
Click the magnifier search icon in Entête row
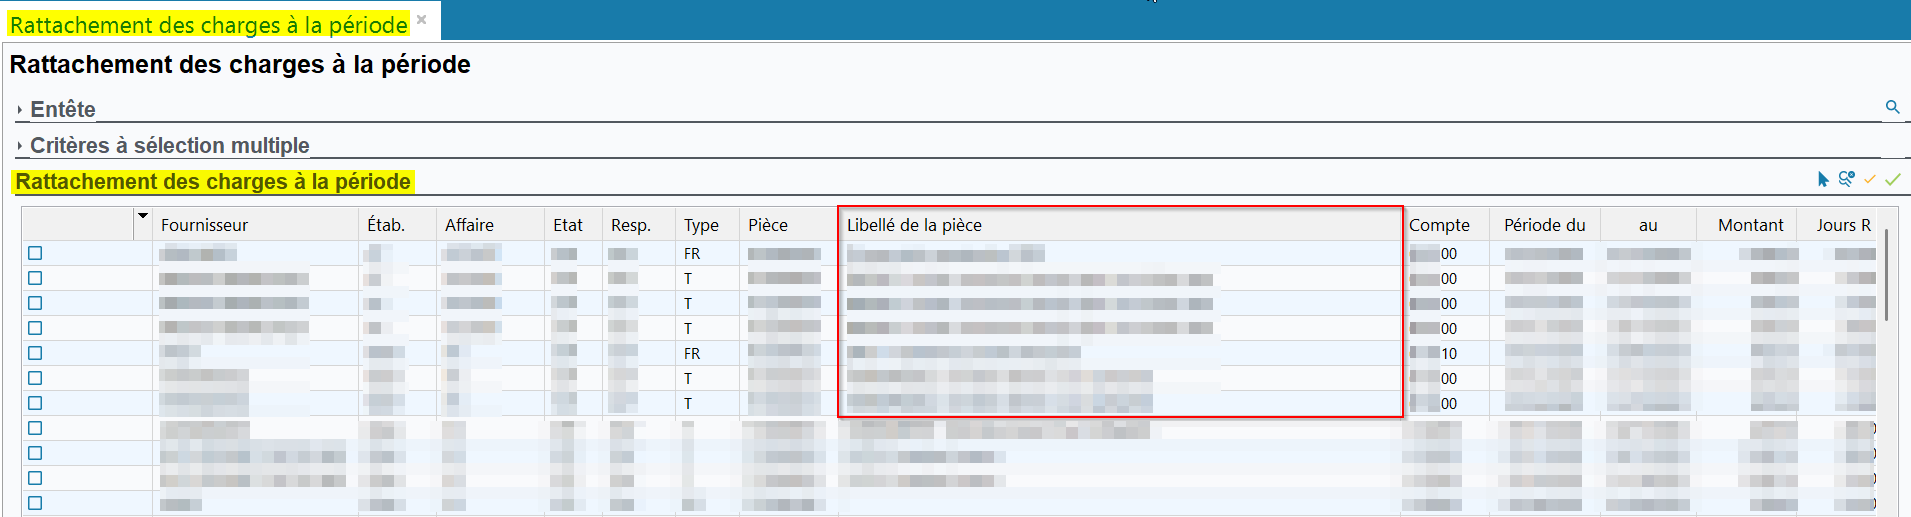(x=1892, y=107)
